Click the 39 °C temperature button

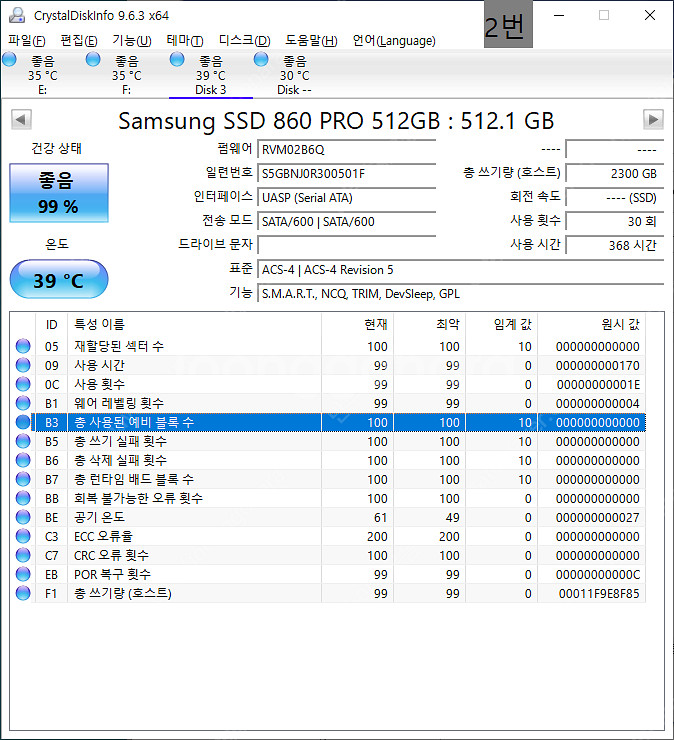(59, 279)
